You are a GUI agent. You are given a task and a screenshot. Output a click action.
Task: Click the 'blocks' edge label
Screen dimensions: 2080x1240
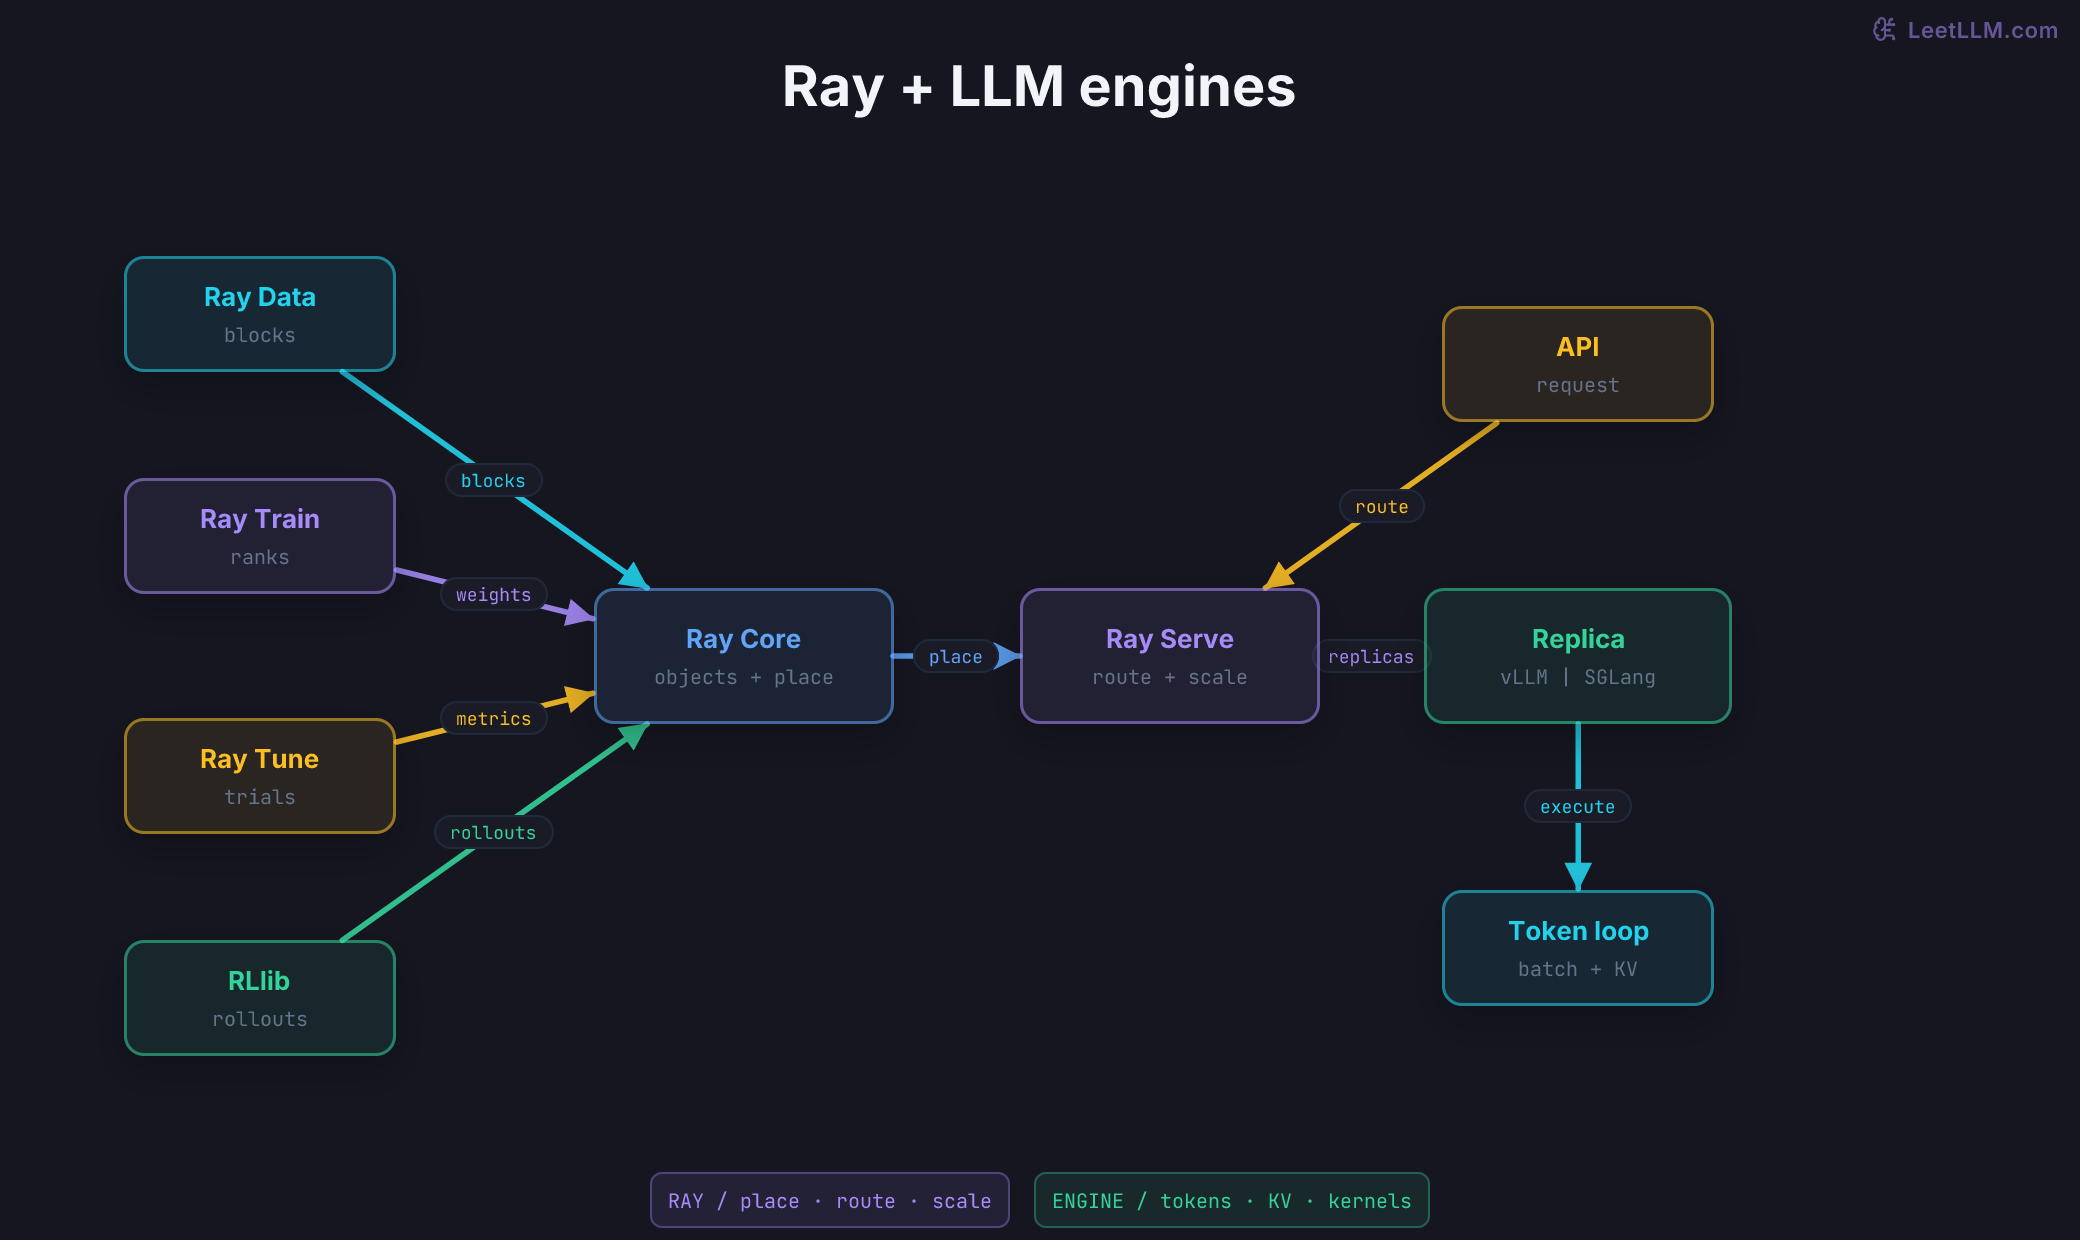coord(493,481)
